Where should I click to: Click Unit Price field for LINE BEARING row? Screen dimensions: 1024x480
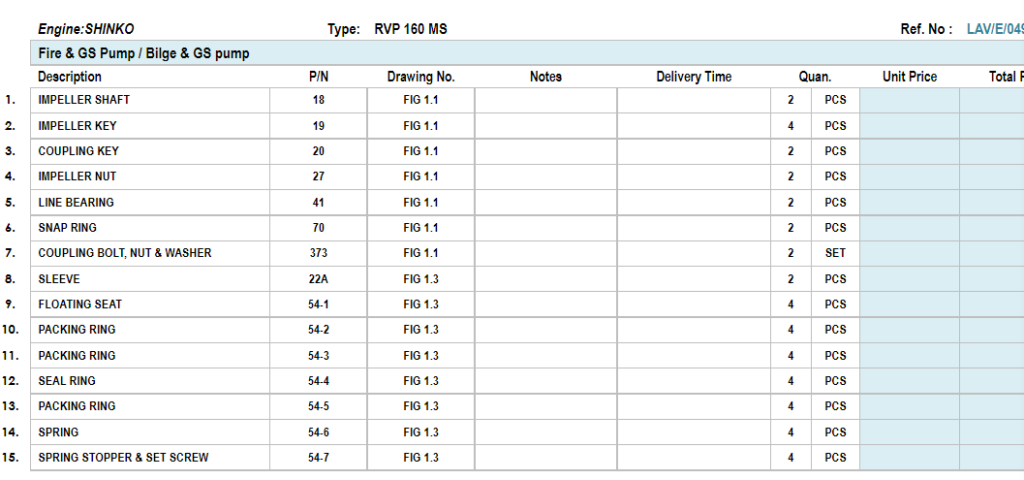[909, 202]
